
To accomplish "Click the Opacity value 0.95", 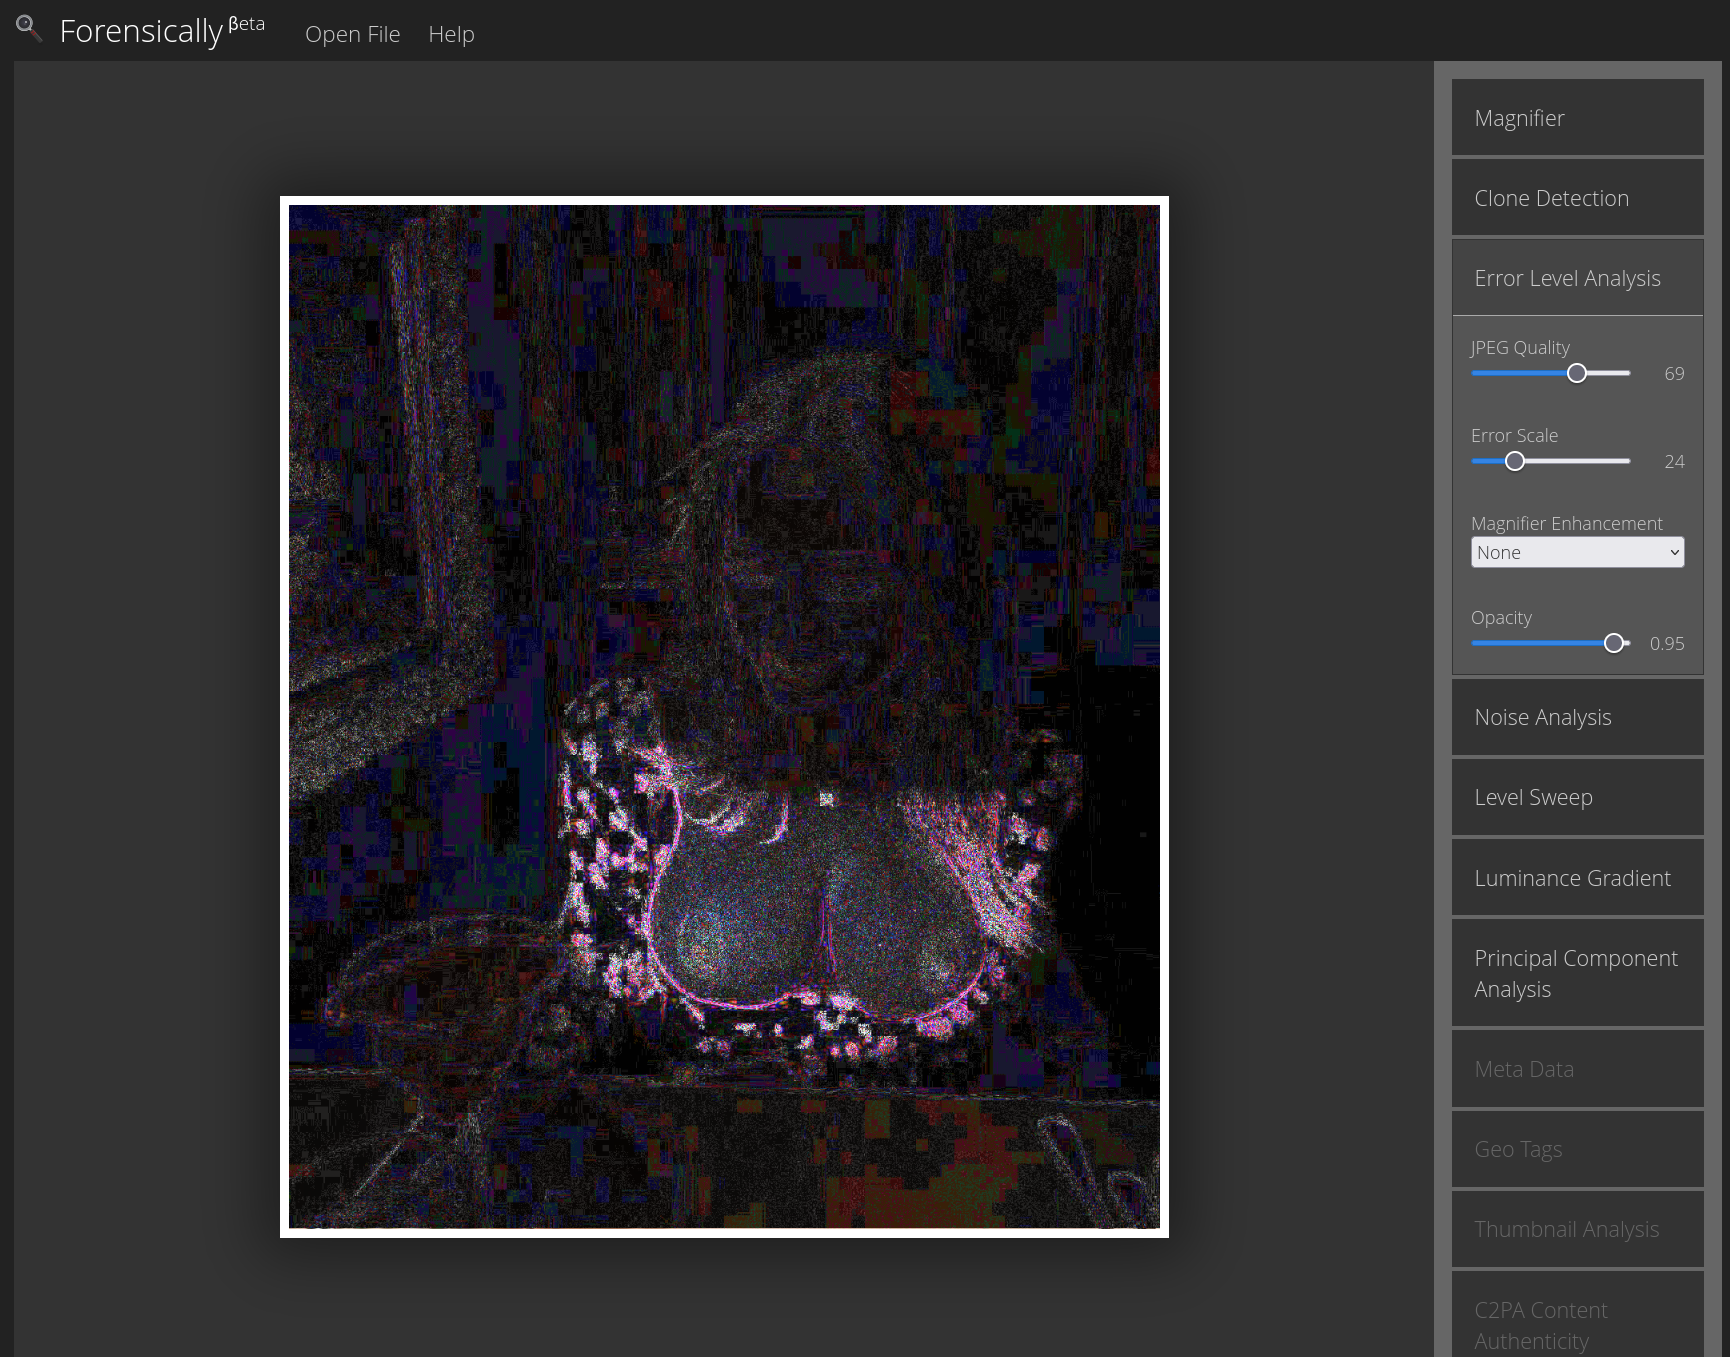I will click(1667, 644).
